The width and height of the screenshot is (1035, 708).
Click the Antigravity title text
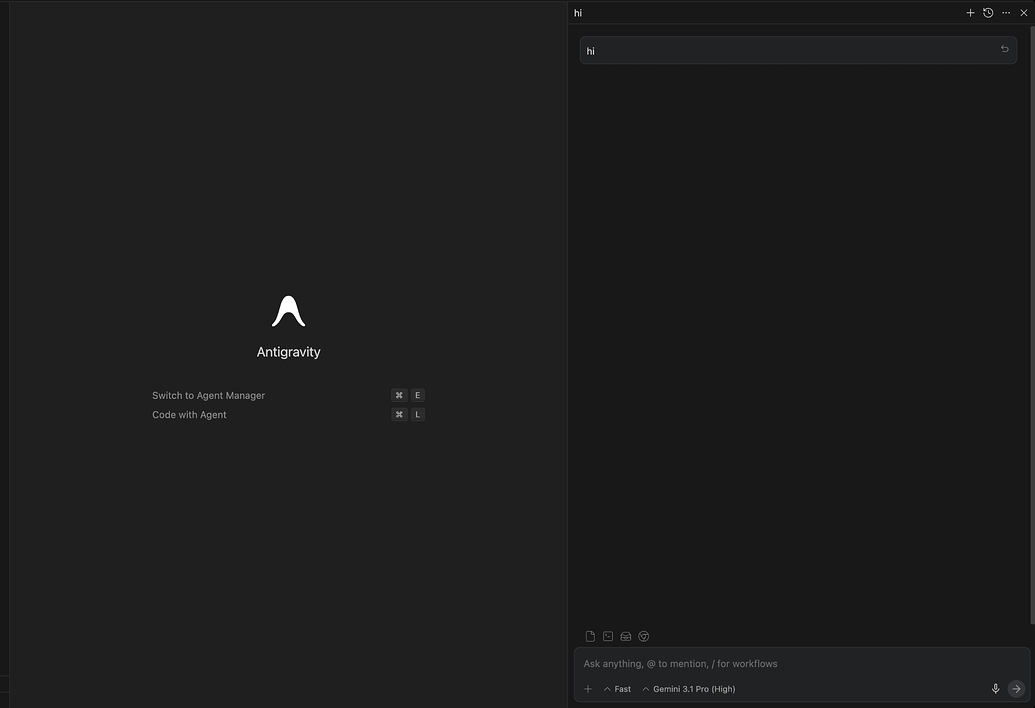[288, 352]
